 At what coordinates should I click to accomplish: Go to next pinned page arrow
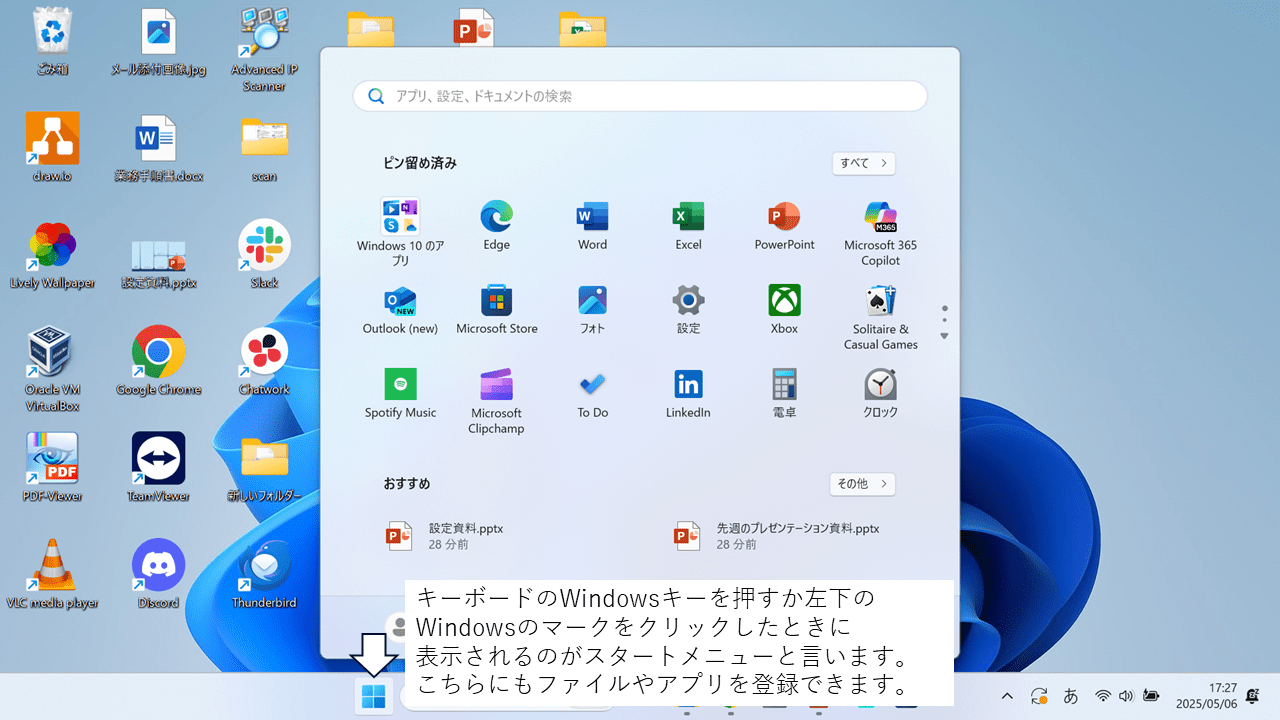pos(944,336)
